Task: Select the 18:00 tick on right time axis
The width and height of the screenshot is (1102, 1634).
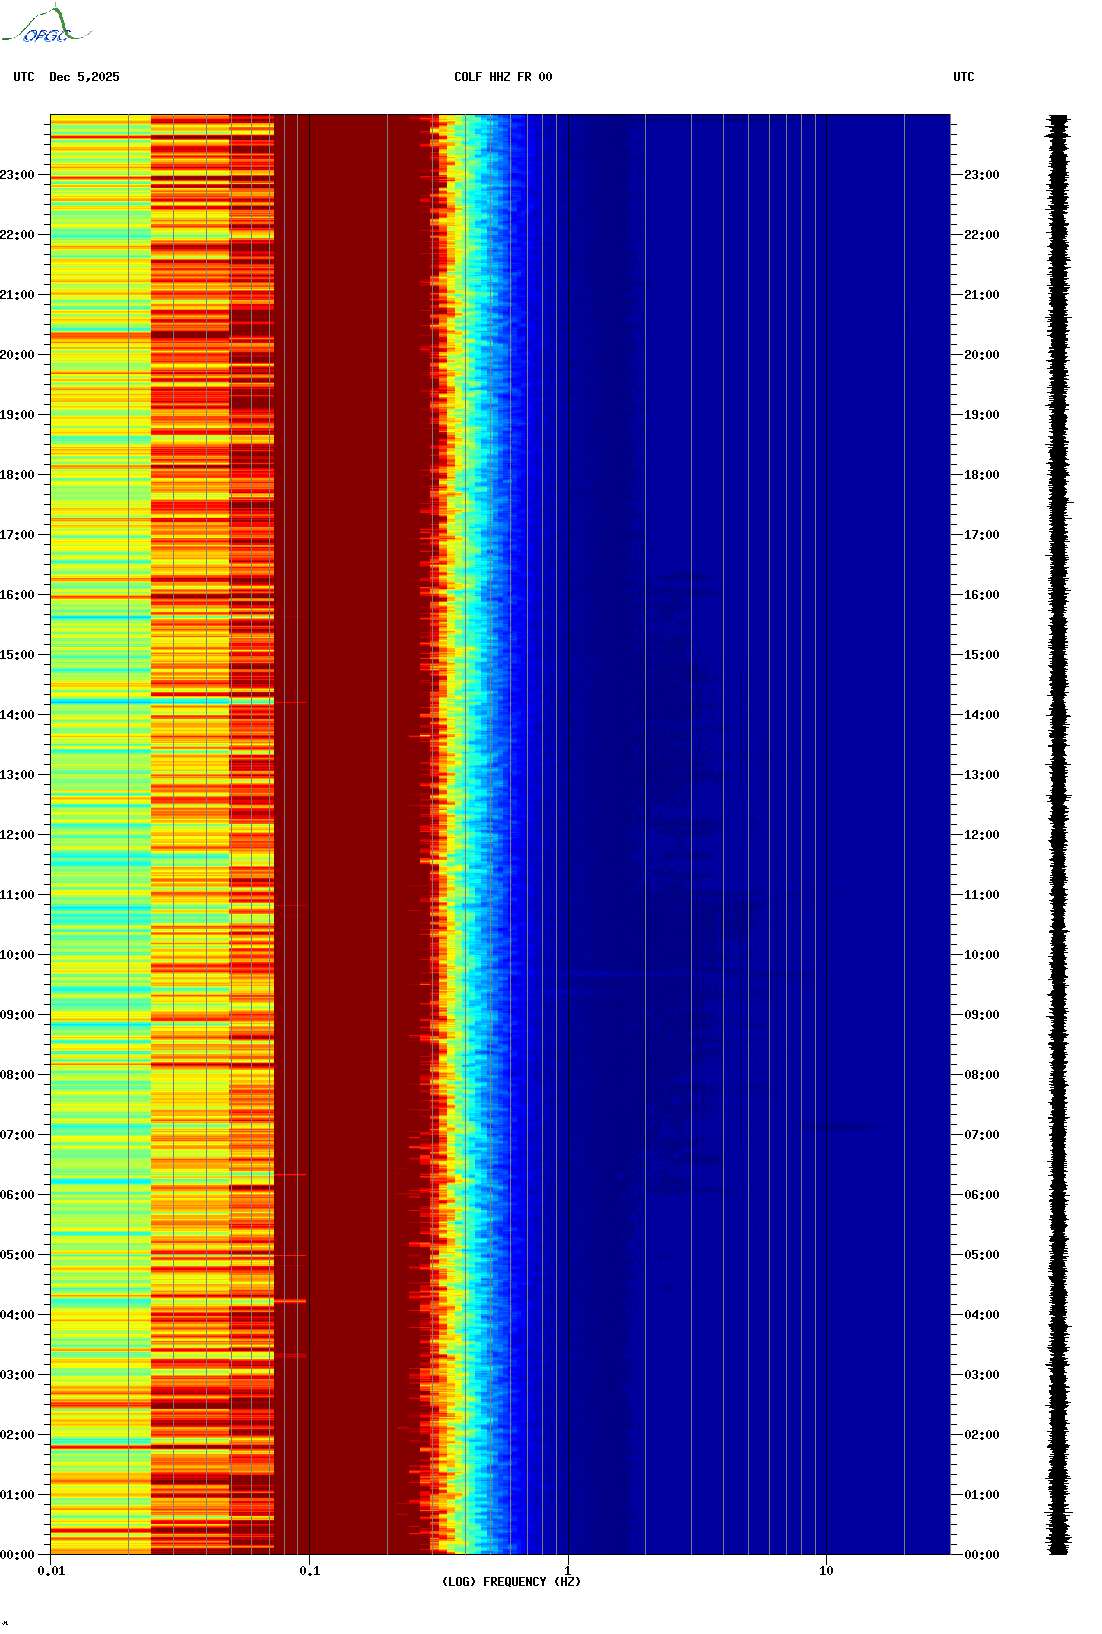Action: [x=982, y=475]
